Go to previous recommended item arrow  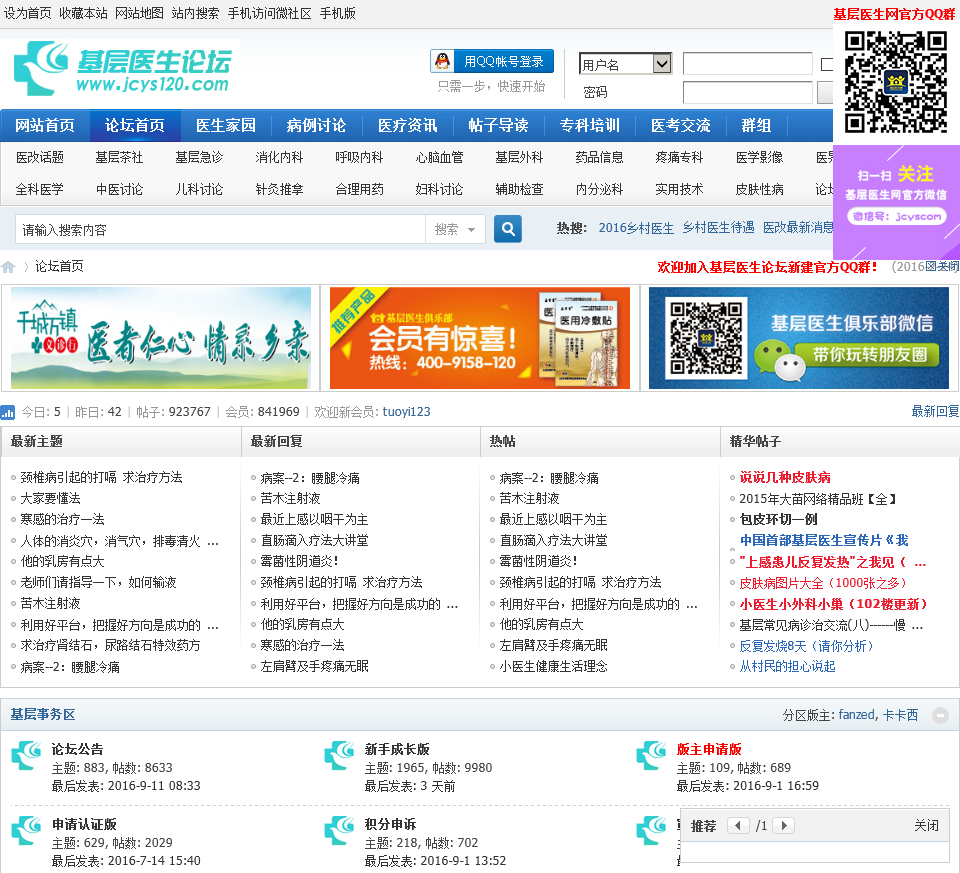point(738,825)
